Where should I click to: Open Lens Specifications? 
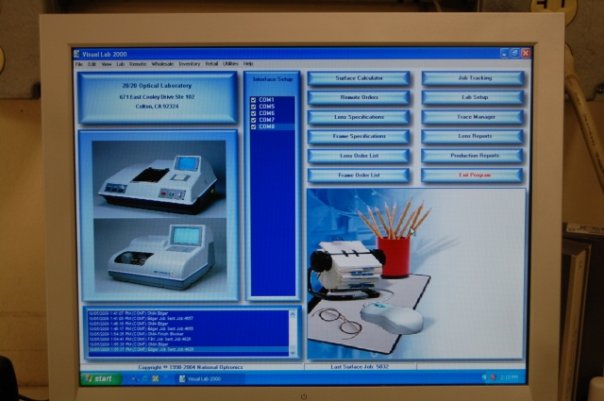point(359,117)
